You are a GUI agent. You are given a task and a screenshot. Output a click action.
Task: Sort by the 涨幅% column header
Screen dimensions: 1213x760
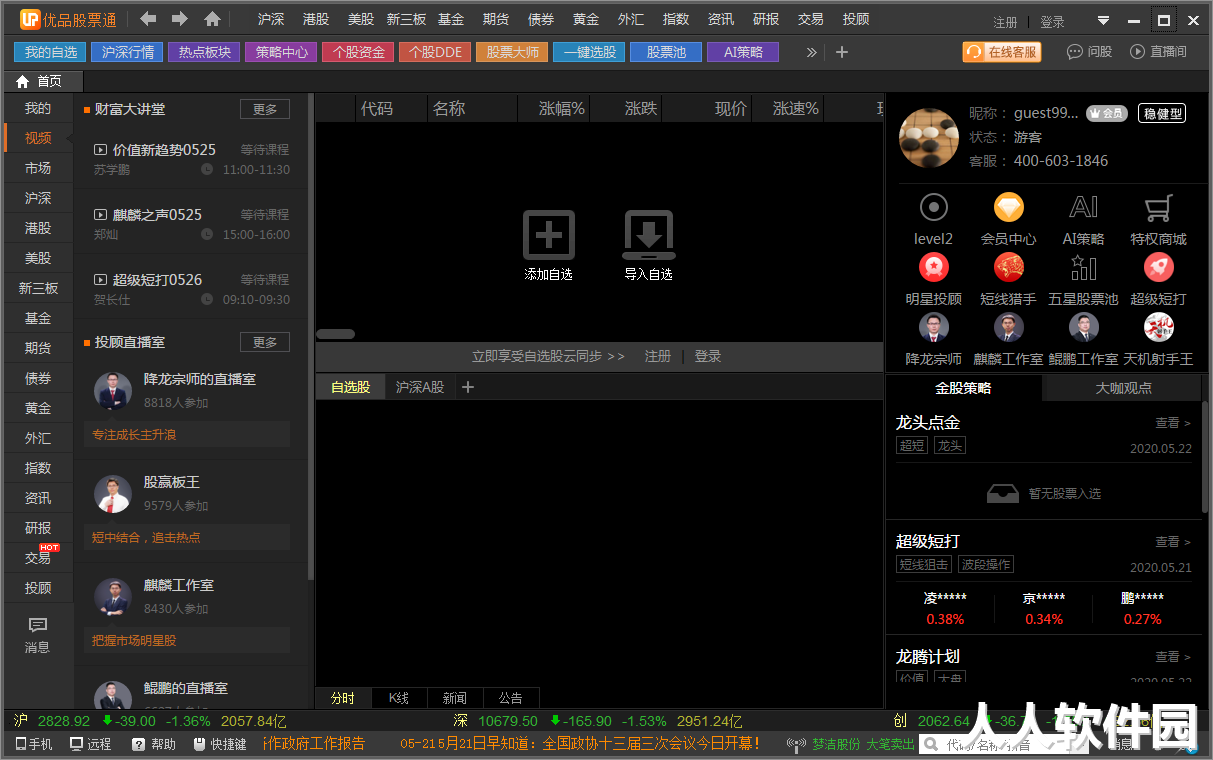(562, 109)
